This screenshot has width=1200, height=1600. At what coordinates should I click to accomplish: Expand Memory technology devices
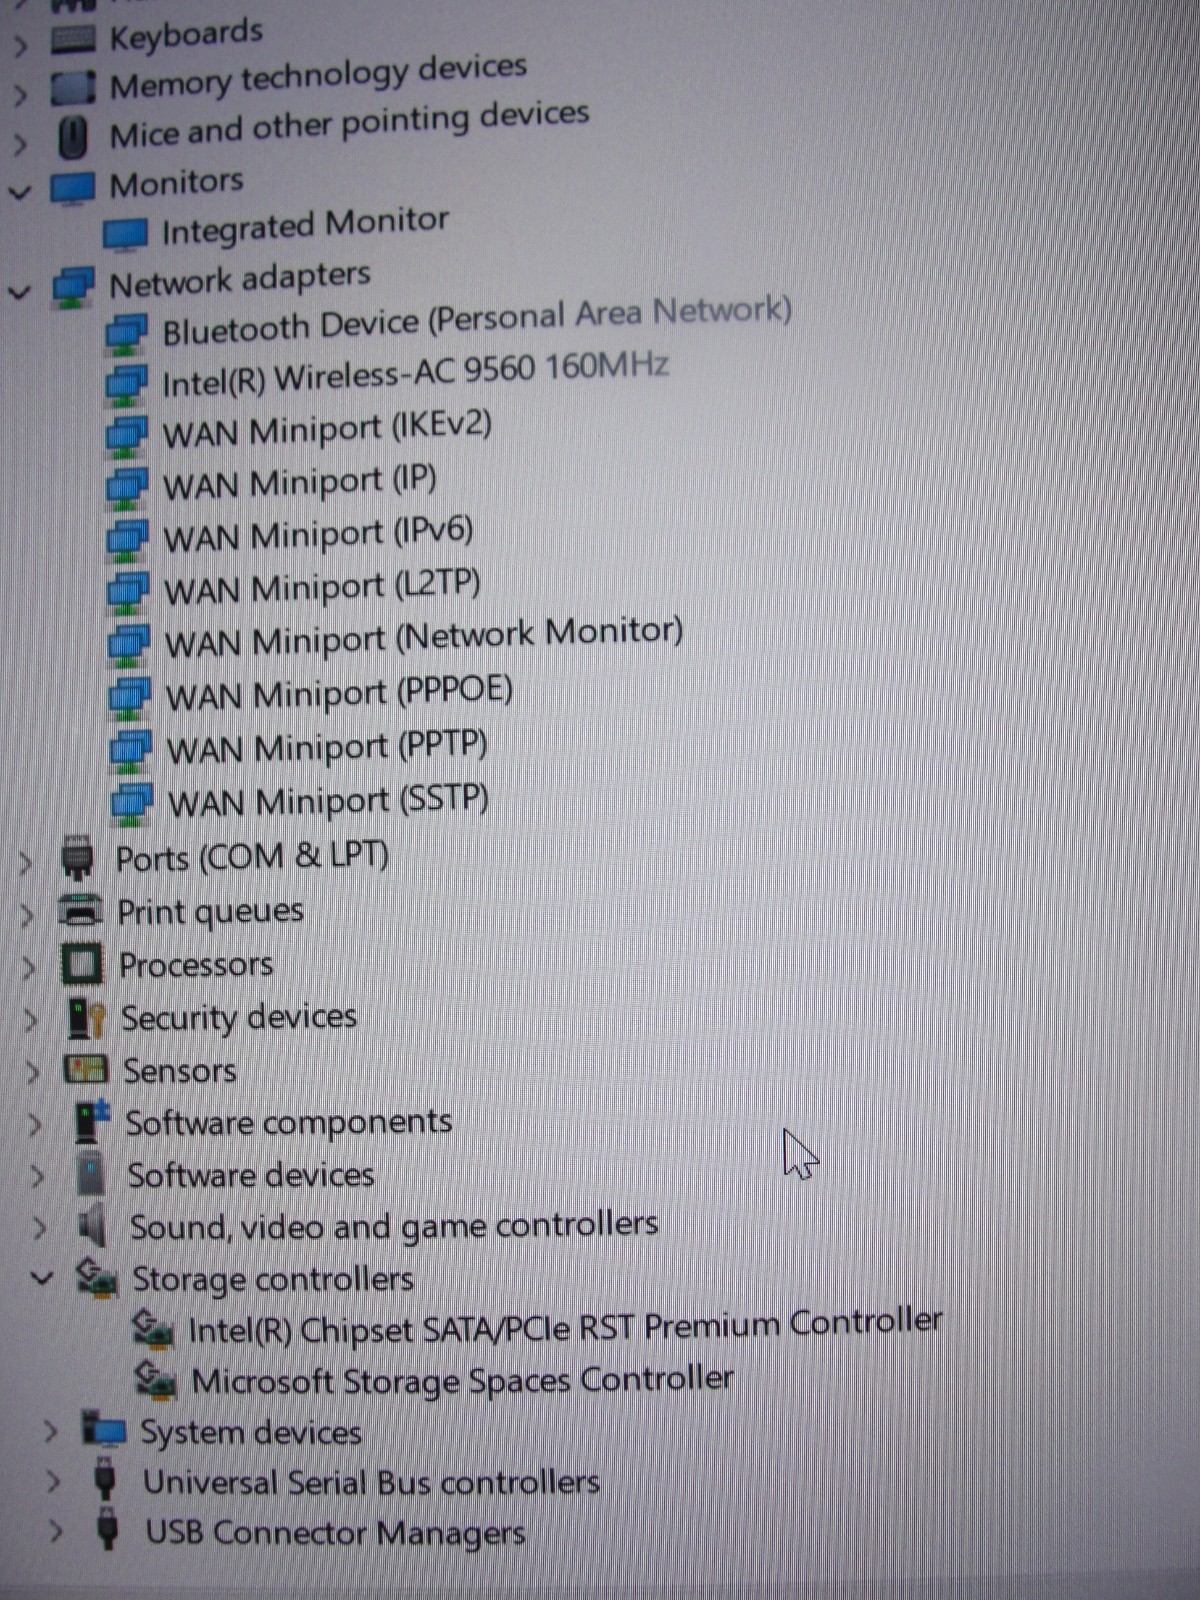(19, 94)
